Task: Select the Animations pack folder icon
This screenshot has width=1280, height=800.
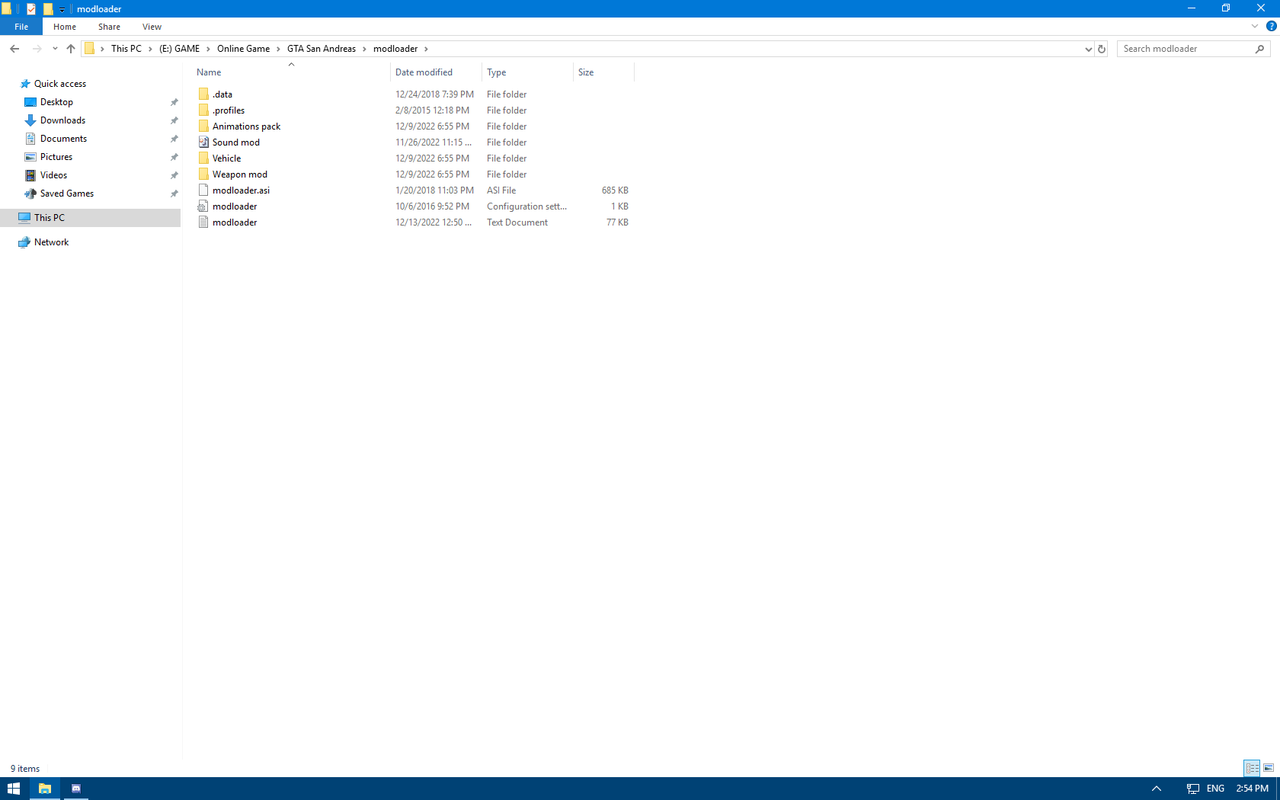Action: coord(204,126)
